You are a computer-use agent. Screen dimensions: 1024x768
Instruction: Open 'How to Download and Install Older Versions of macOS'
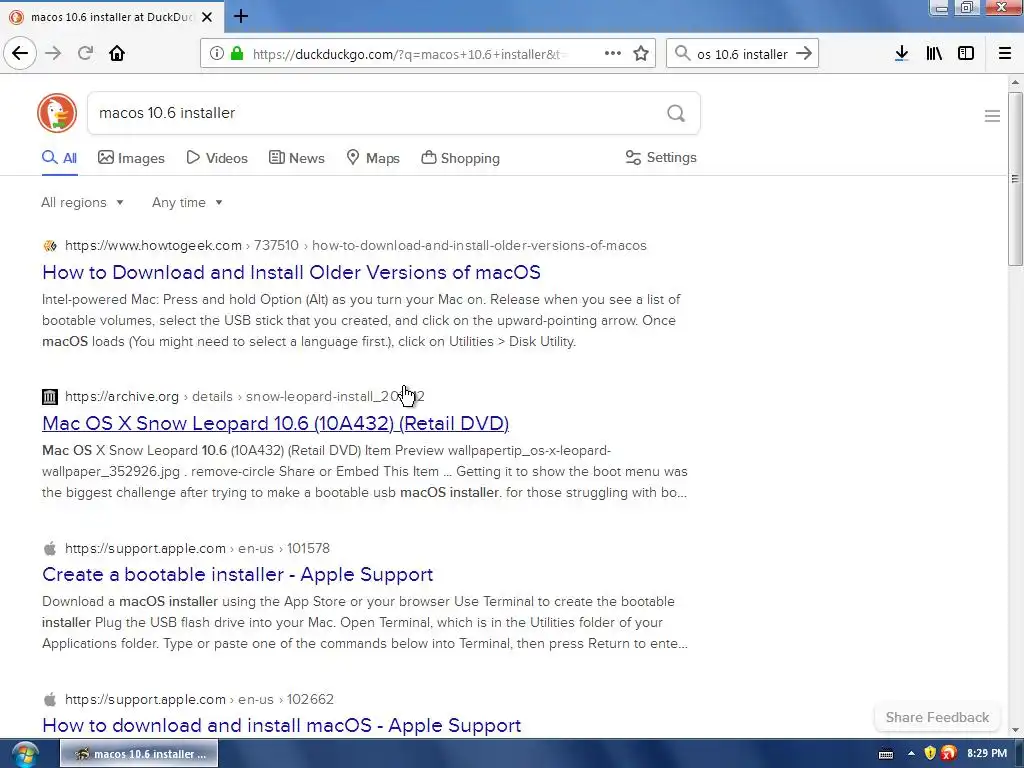pos(291,272)
